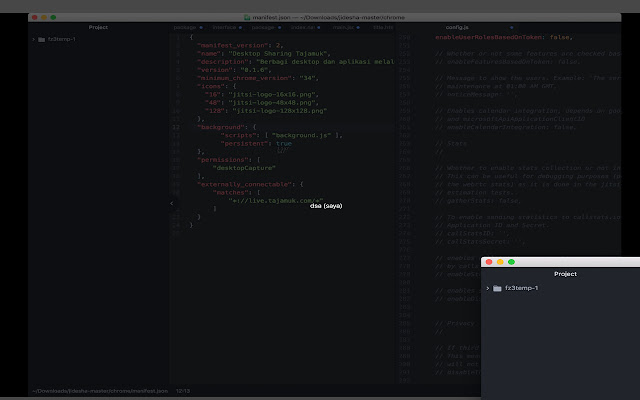Collapse tree view with left-arrow handle

172,203
